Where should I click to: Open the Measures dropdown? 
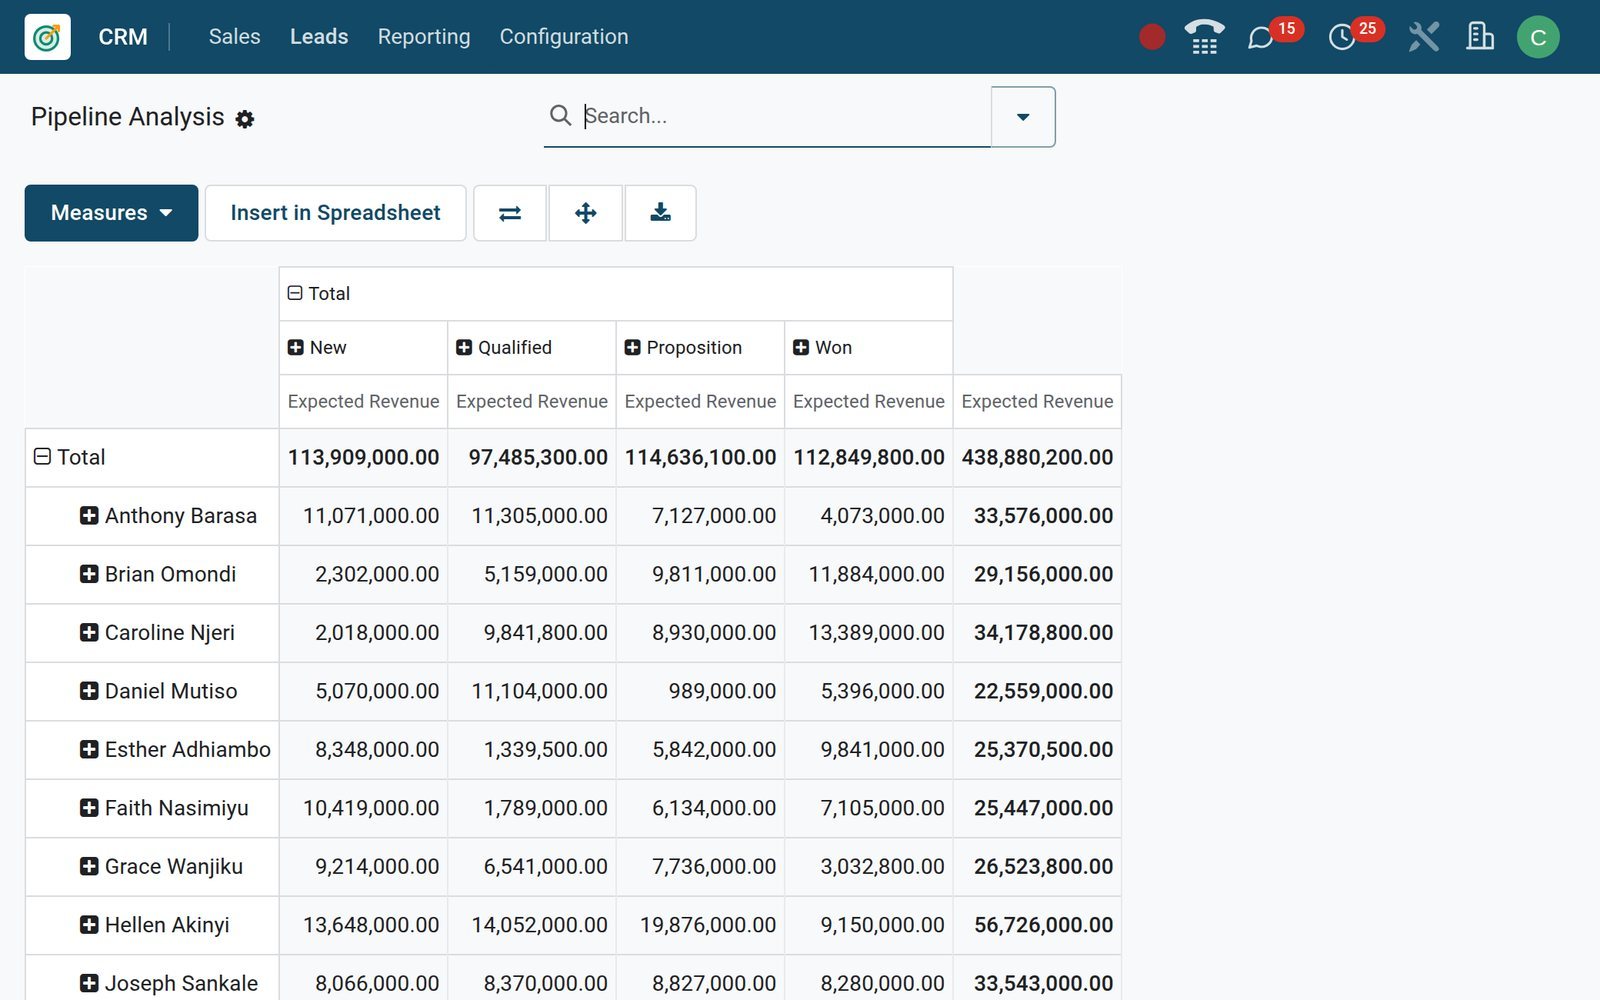tap(111, 213)
